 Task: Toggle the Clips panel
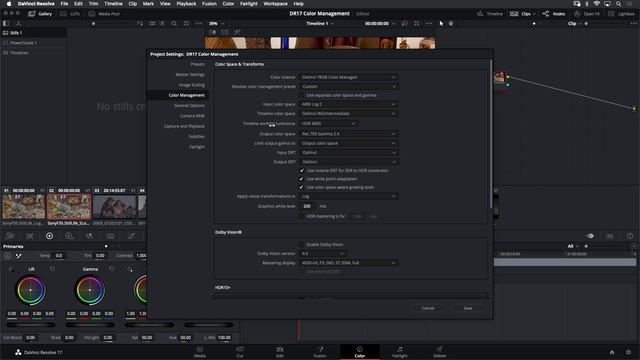tap(522, 13)
